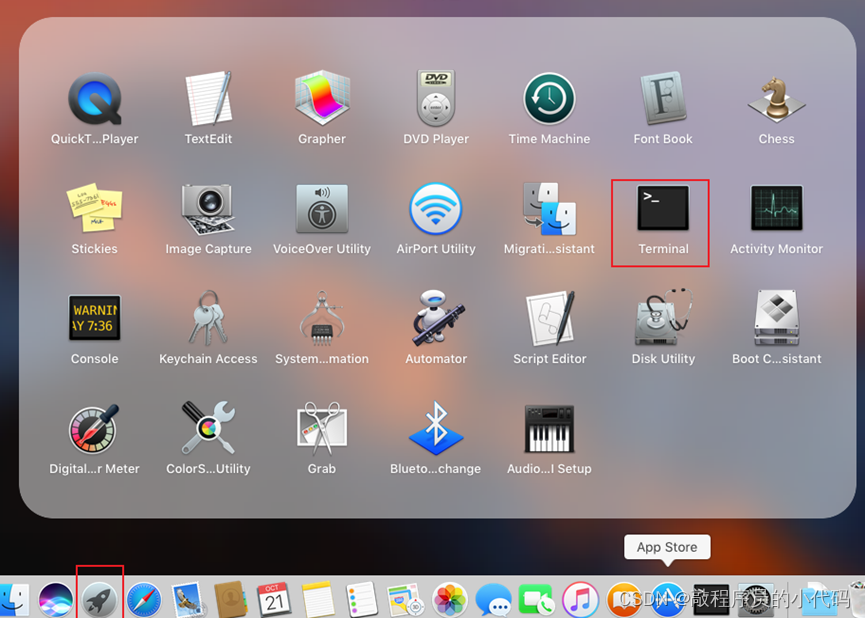Click the Launchpad rocket in the Dock
This screenshot has width=865, height=618.
(x=100, y=600)
